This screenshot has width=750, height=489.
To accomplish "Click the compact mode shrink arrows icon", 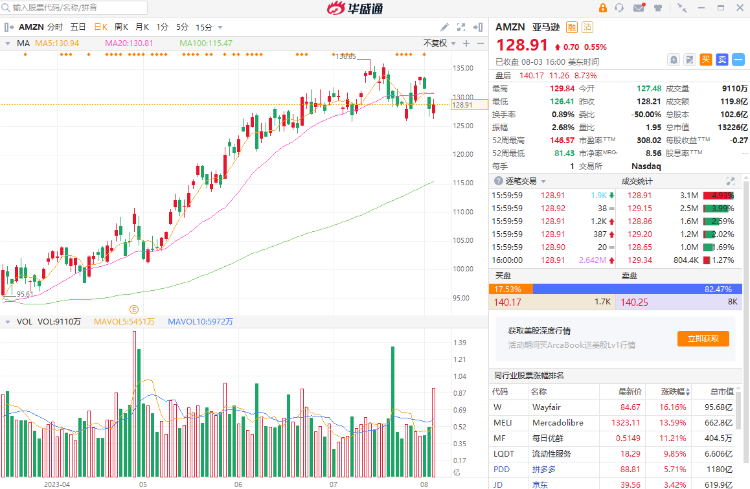I will pos(682,8).
